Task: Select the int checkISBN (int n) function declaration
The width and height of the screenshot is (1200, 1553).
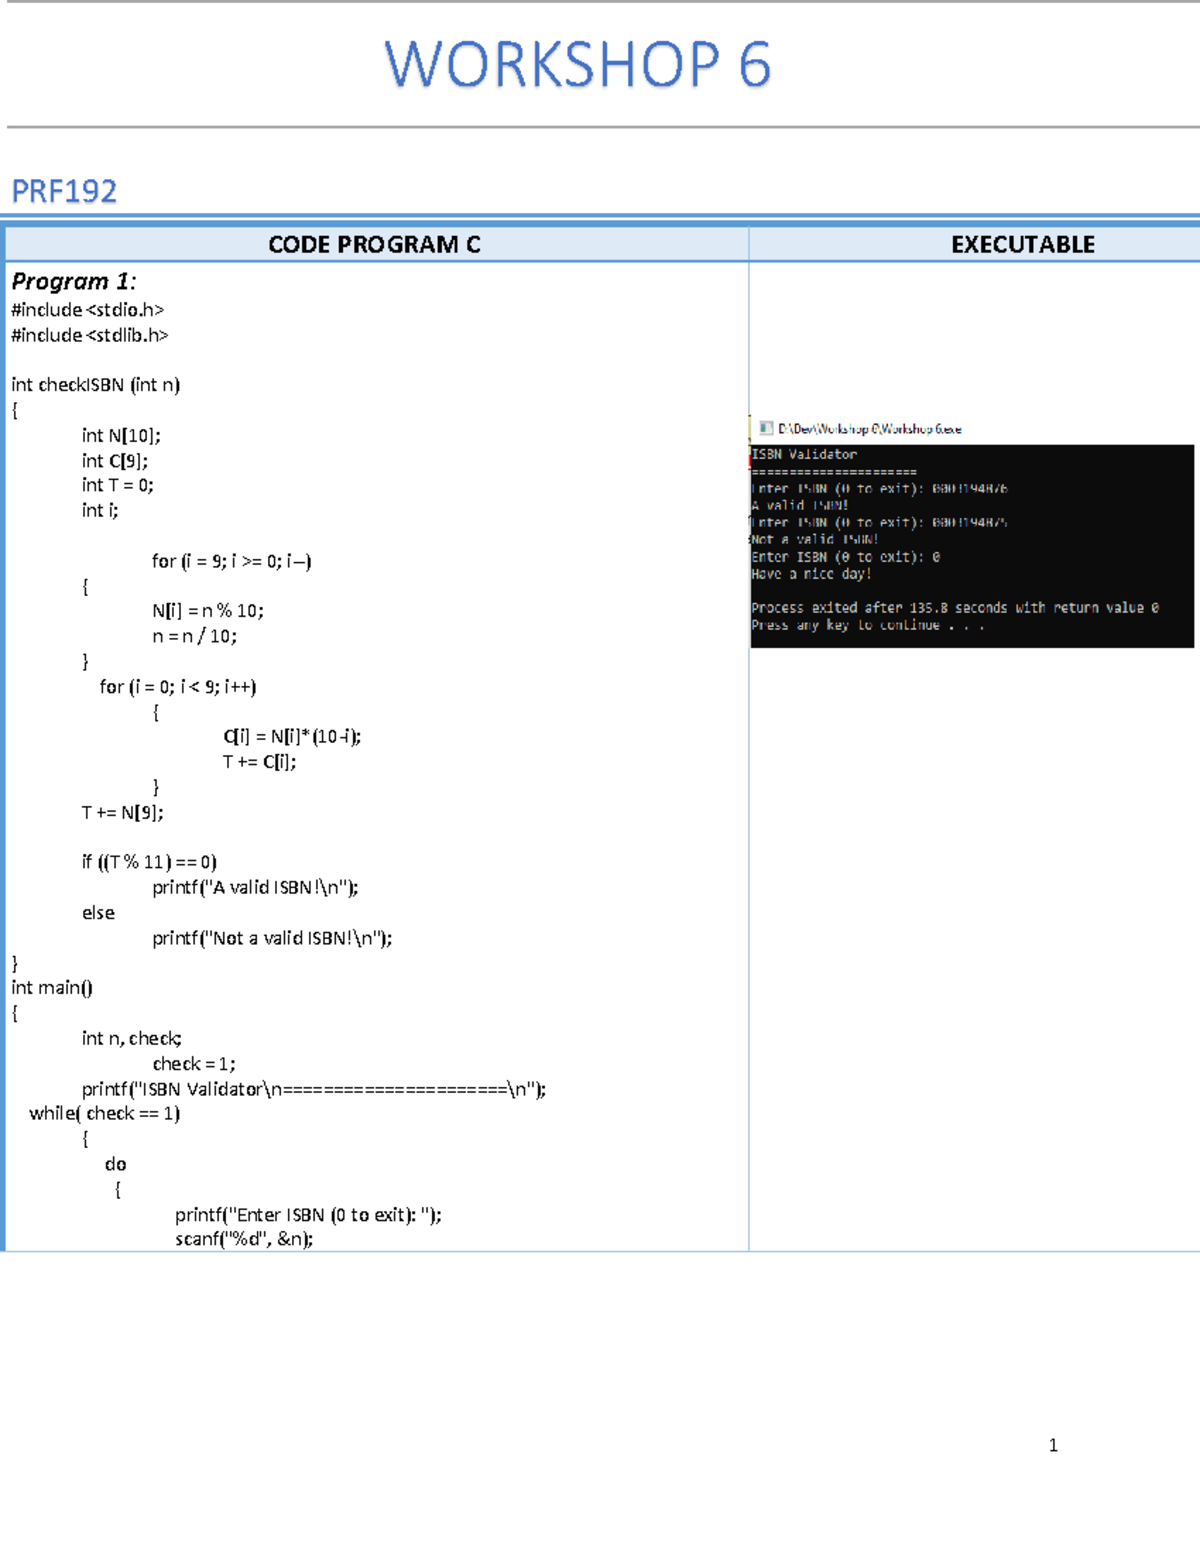Action: (96, 383)
